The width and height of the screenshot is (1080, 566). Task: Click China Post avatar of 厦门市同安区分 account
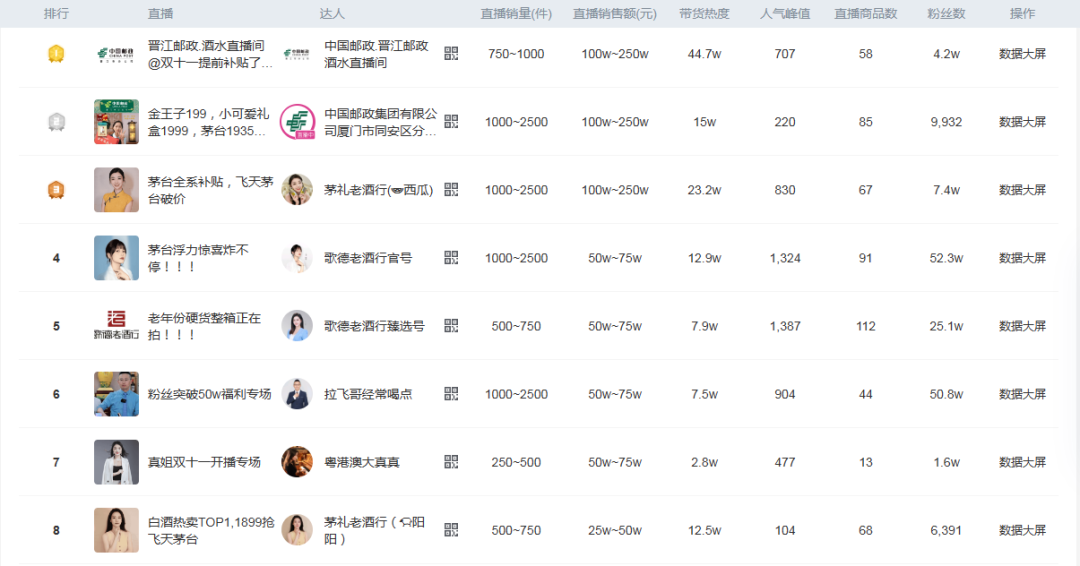[x=297, y=122]
